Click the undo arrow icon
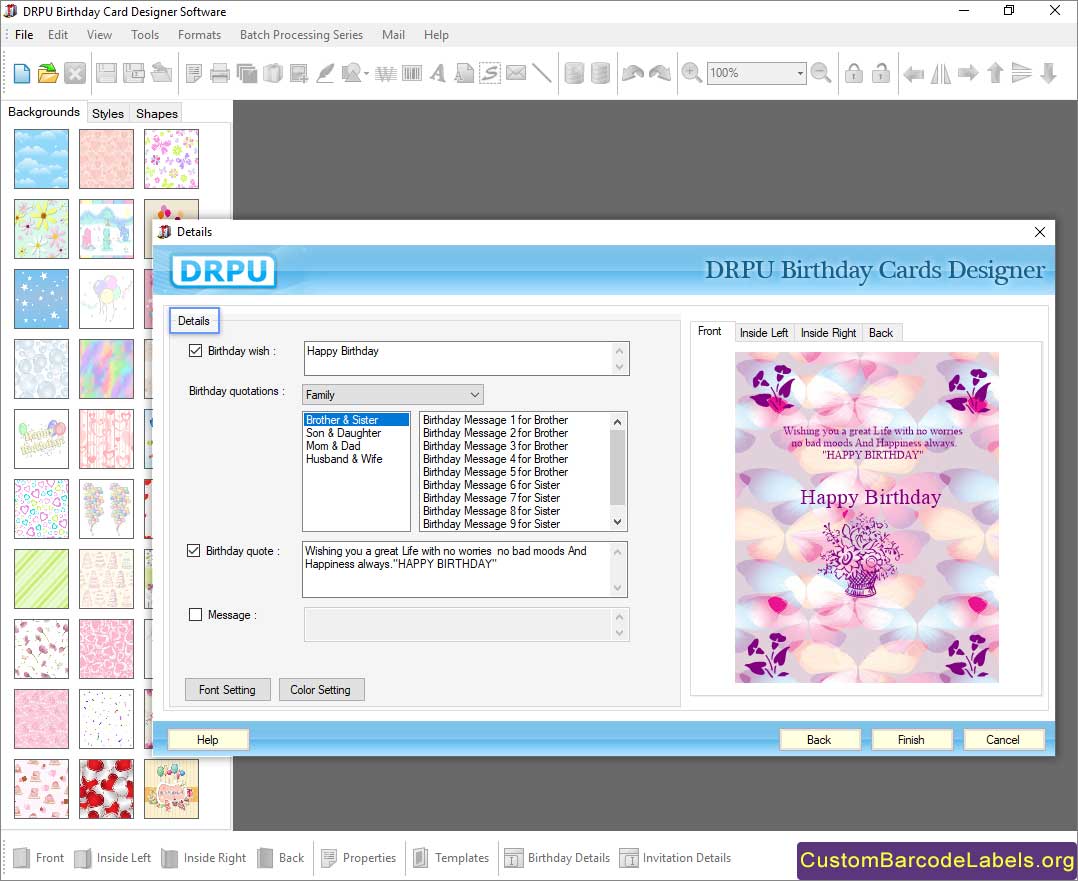 click(x=632, y=73)
